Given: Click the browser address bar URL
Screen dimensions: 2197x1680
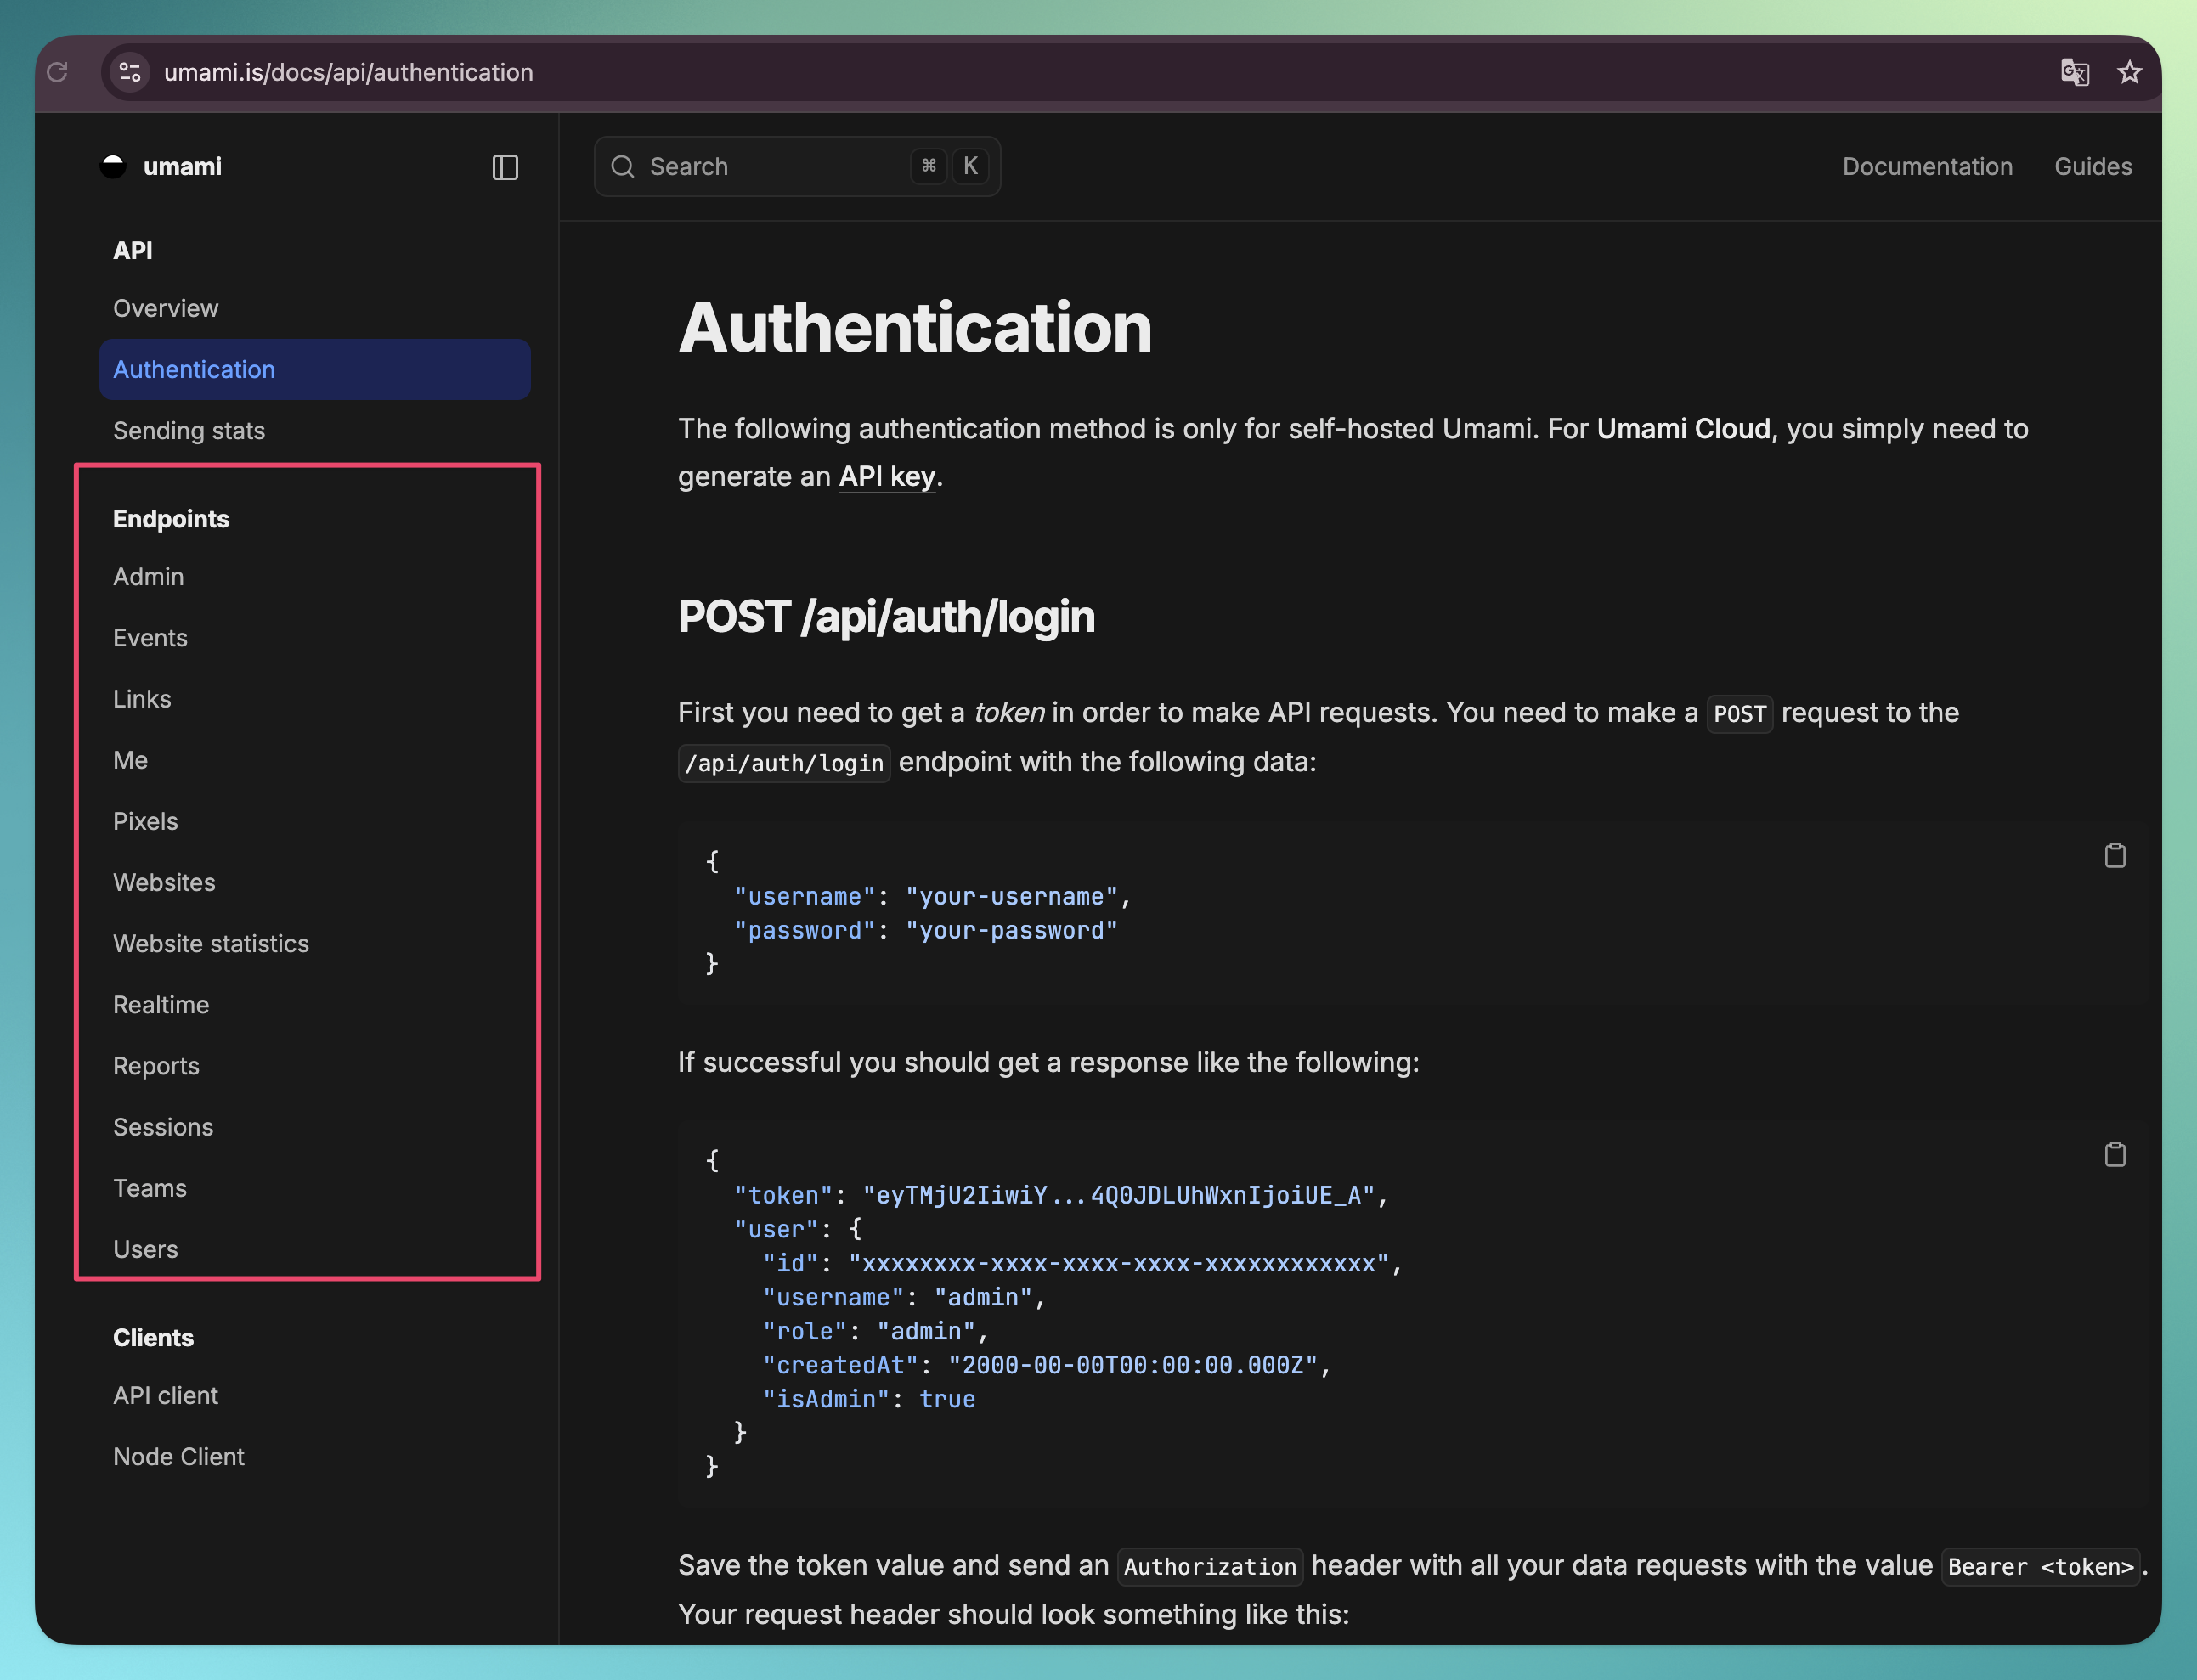Looking at the screenshot, I should point(348,72).
